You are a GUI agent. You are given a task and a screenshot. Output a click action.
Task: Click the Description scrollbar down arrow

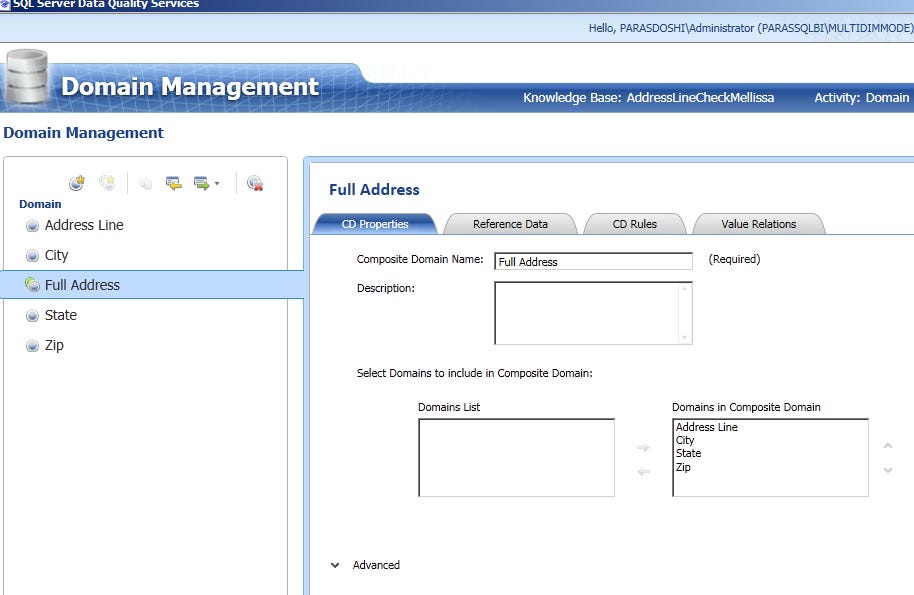coord(684,337)
